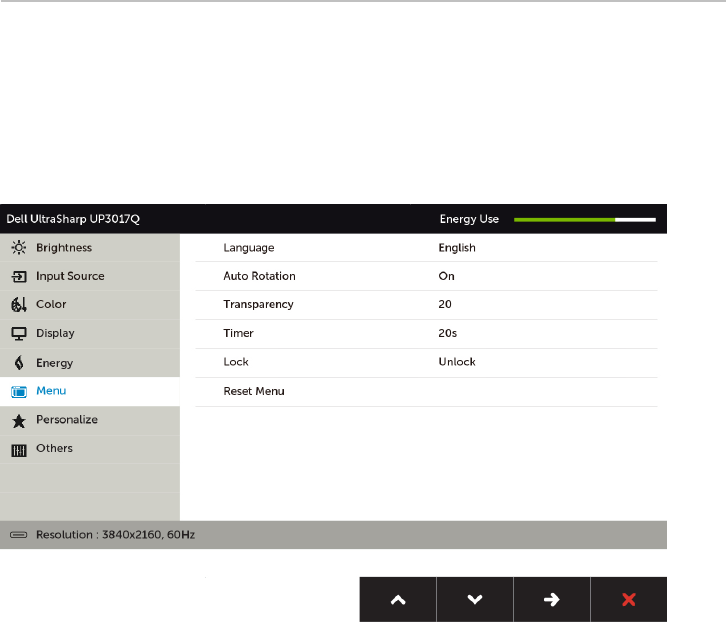Click the English language value
Image resolution: width=726 pixels, height=622 pixels.
[x=457, y=248]
